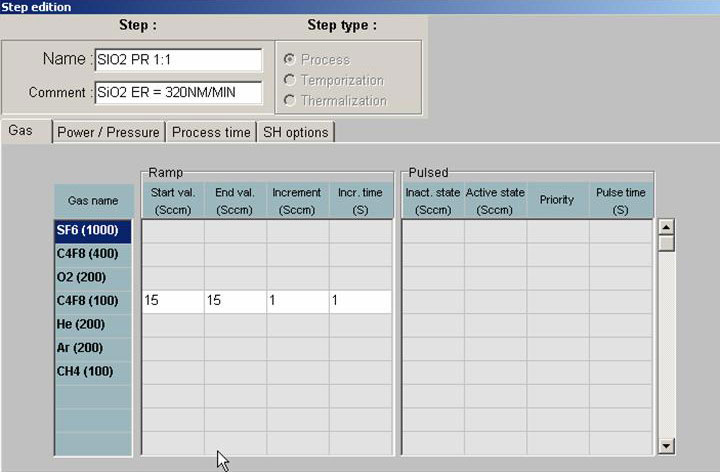Switch to the Power / Pressure tab
This screenshot has width=720, height=472.
[x=108, y=132]
